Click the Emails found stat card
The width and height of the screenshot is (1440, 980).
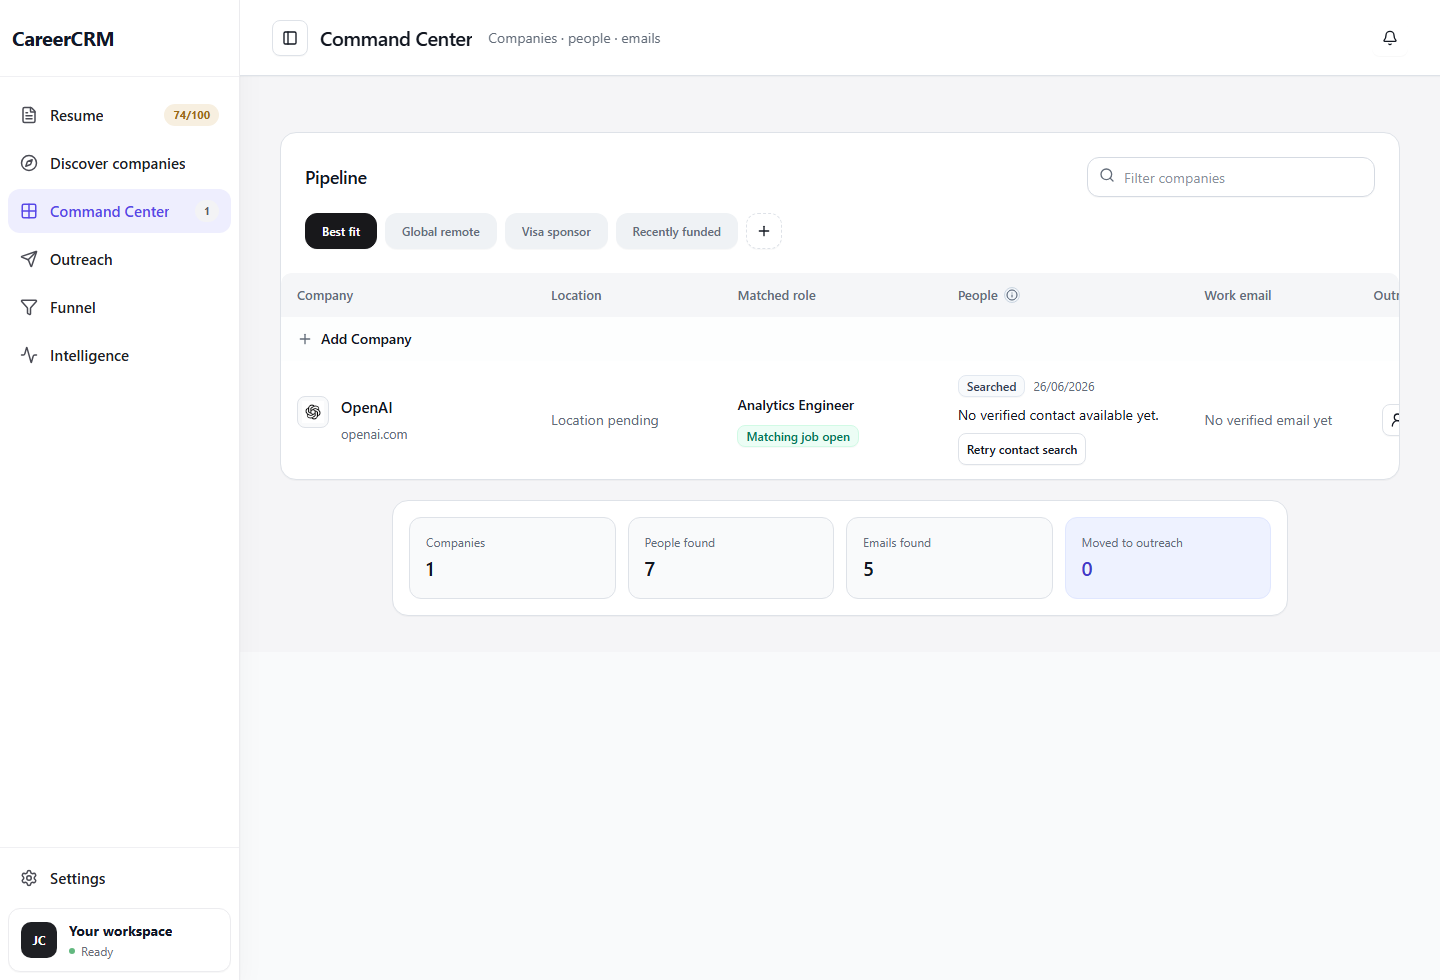pyautogui.click(x=949, y=558)
